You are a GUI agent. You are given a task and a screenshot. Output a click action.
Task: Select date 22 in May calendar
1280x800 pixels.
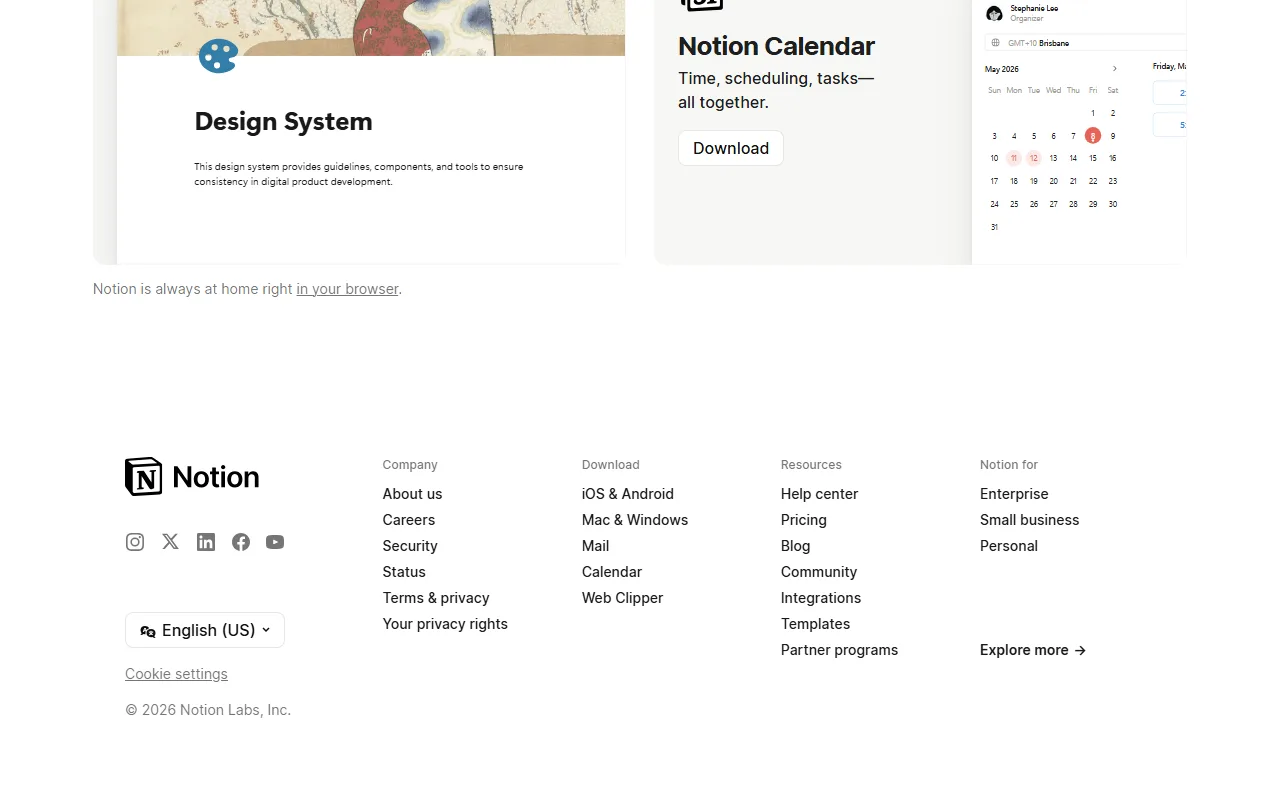(1093, 181)
